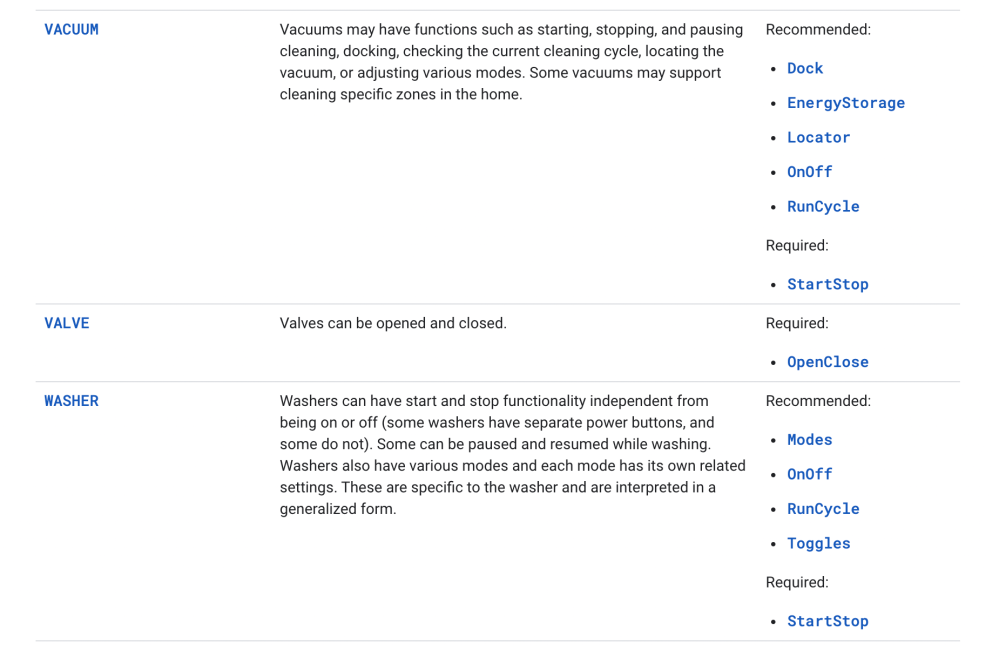Click OnOff trait in the VACUUM row
This screenshot has height=650, width=999.
809,172
